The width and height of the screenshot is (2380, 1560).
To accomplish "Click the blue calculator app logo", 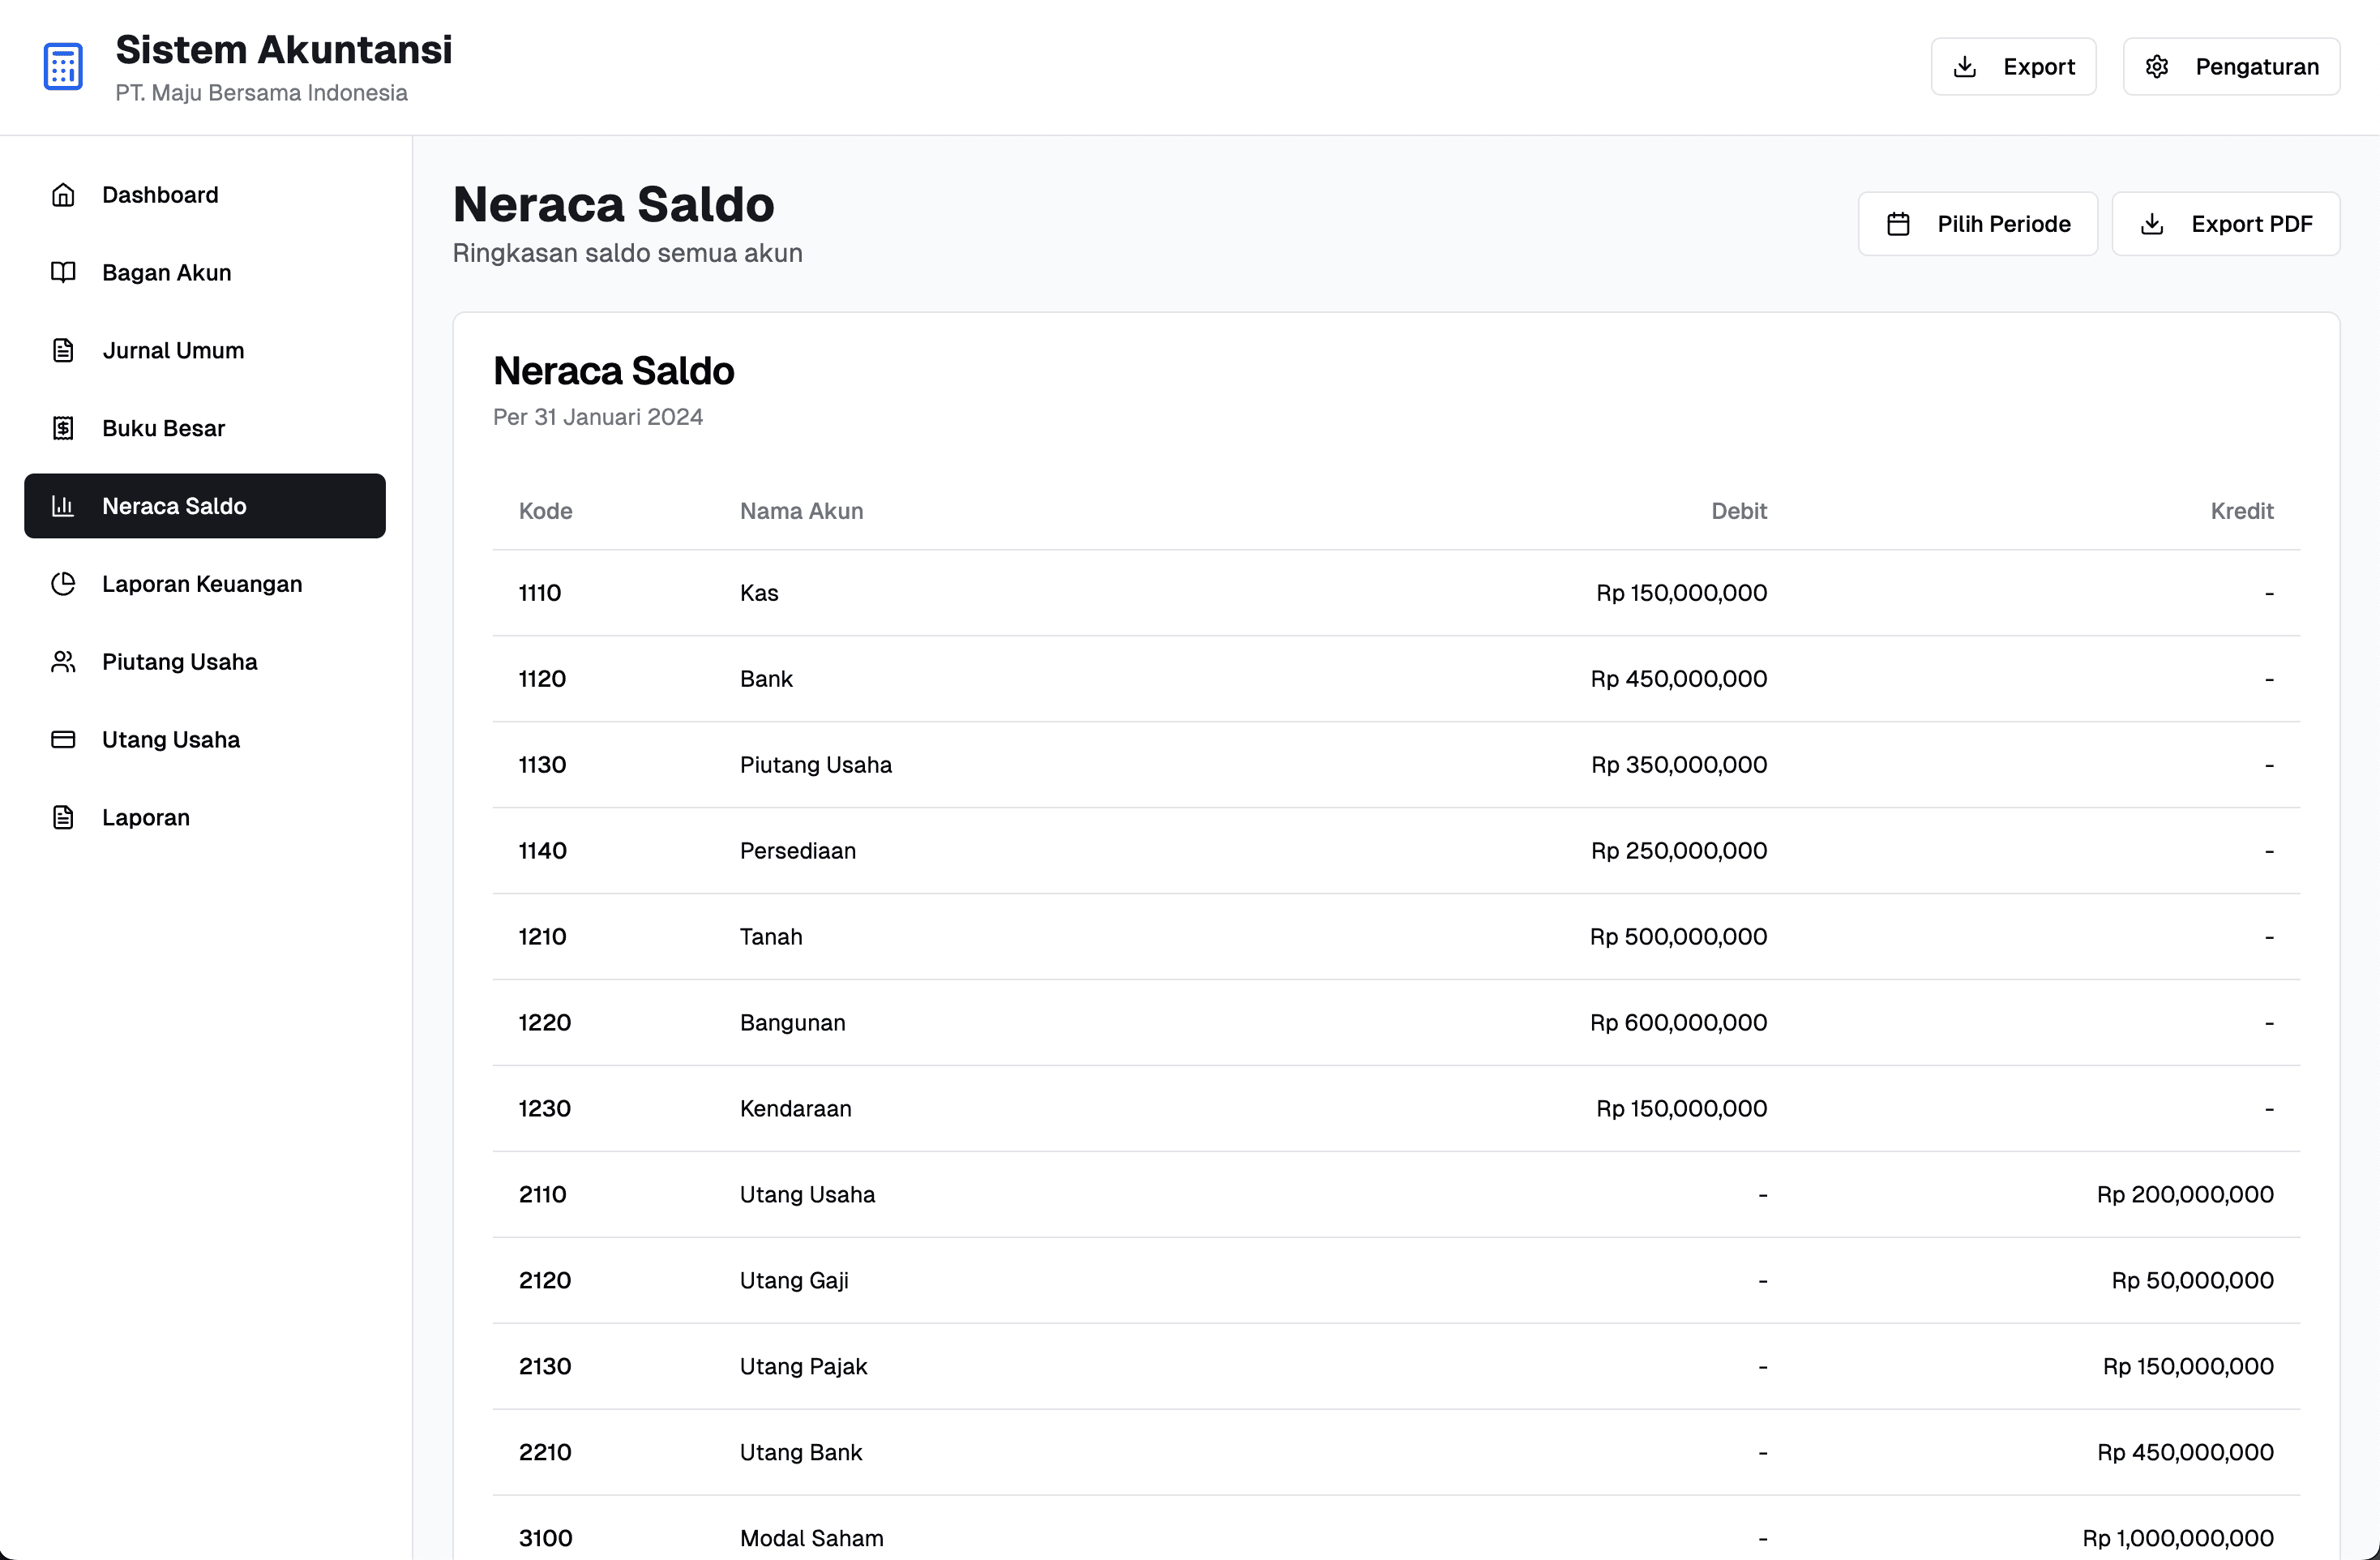I will pyautogui.click(x=63, y=66).
